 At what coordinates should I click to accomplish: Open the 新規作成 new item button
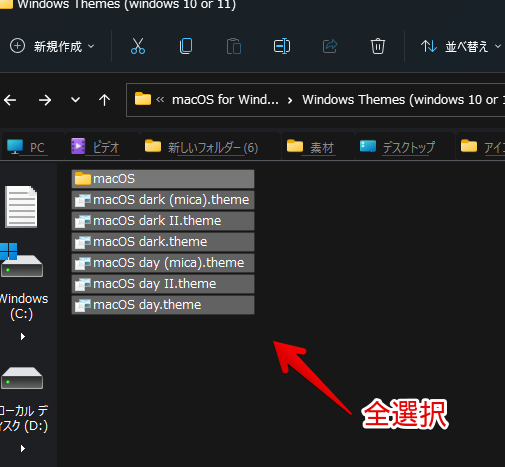click(52, 46)
